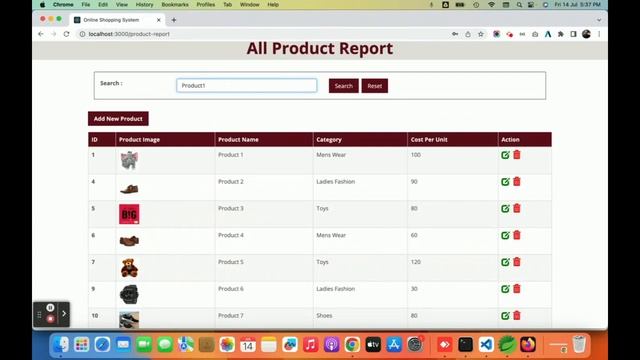Stop the screen recording with red button
This screenshot has width=640, height=360.
(50, 319)
